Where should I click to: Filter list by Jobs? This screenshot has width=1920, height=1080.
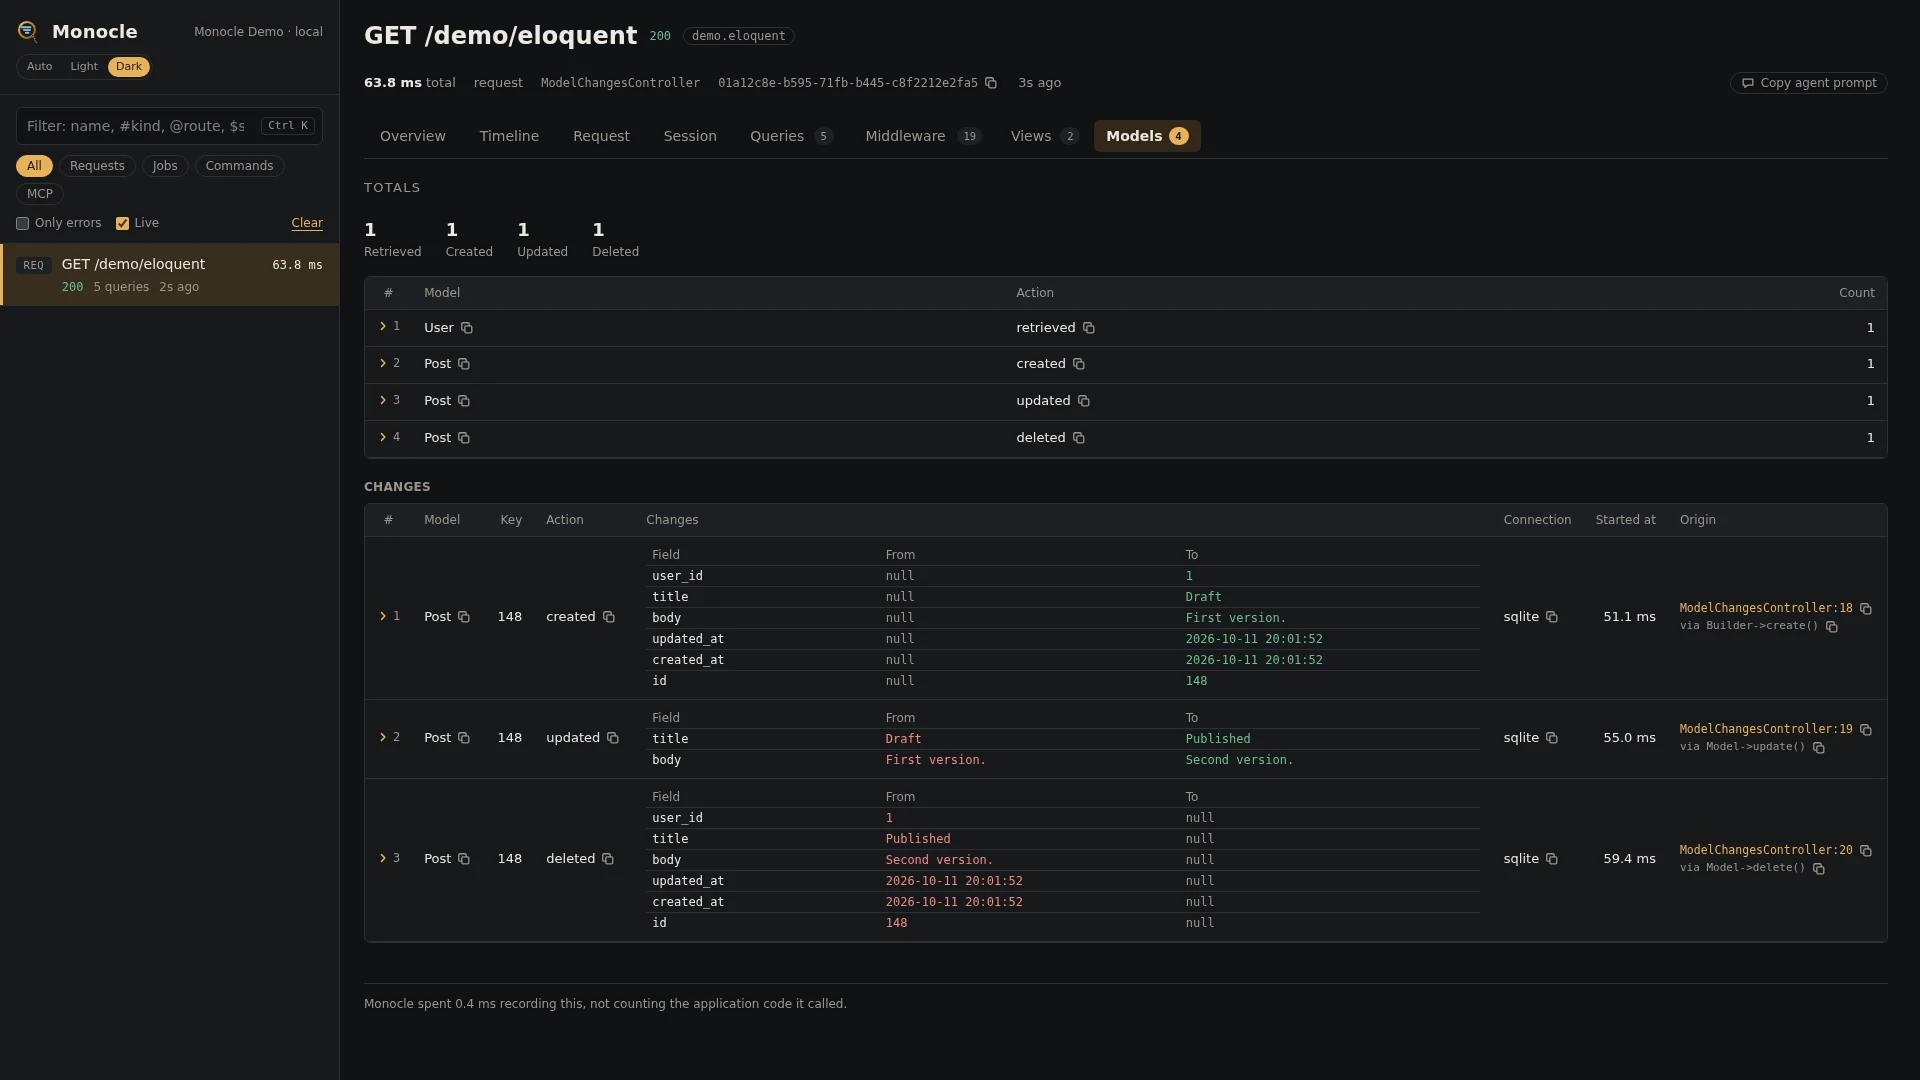[x=165, y=166]
